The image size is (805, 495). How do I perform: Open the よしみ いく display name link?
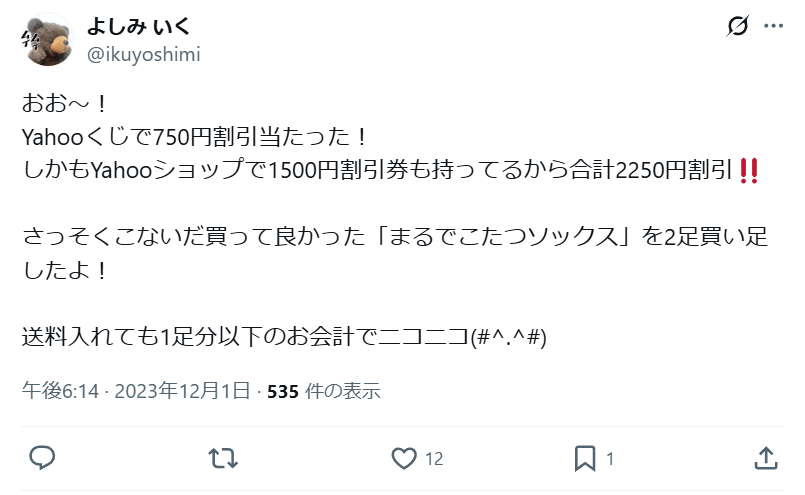pyautogui.click(x=139, y=26)
